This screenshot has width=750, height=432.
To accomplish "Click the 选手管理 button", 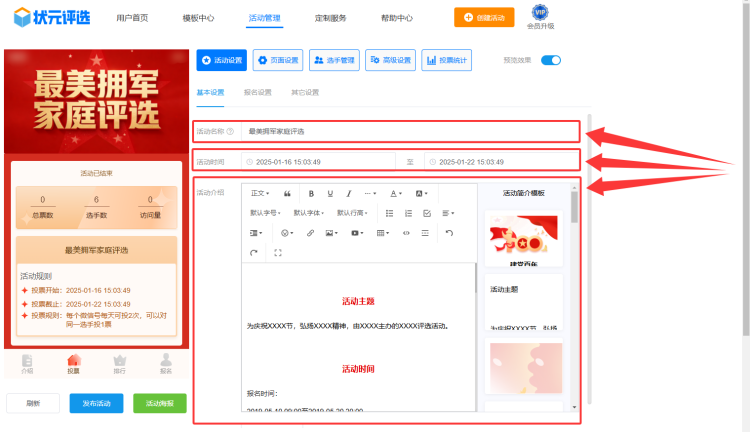I will click(x=334, y=60).
